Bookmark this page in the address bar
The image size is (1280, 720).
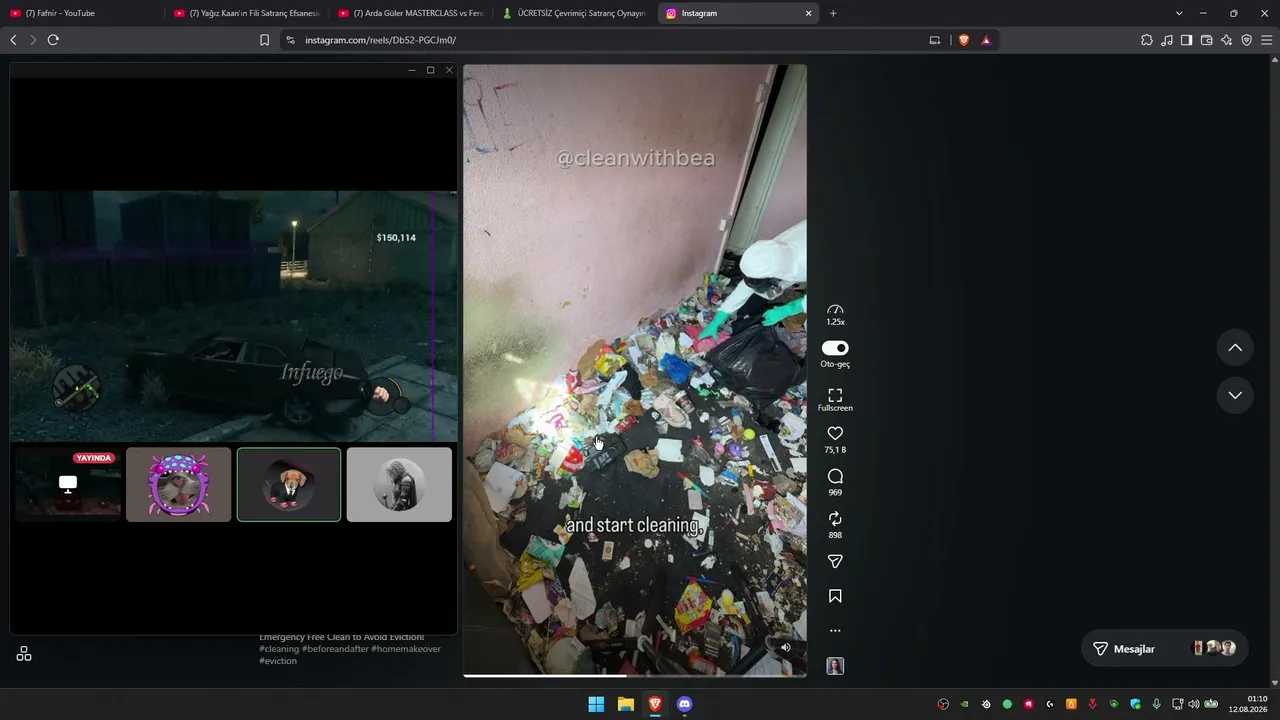(264, 40)
